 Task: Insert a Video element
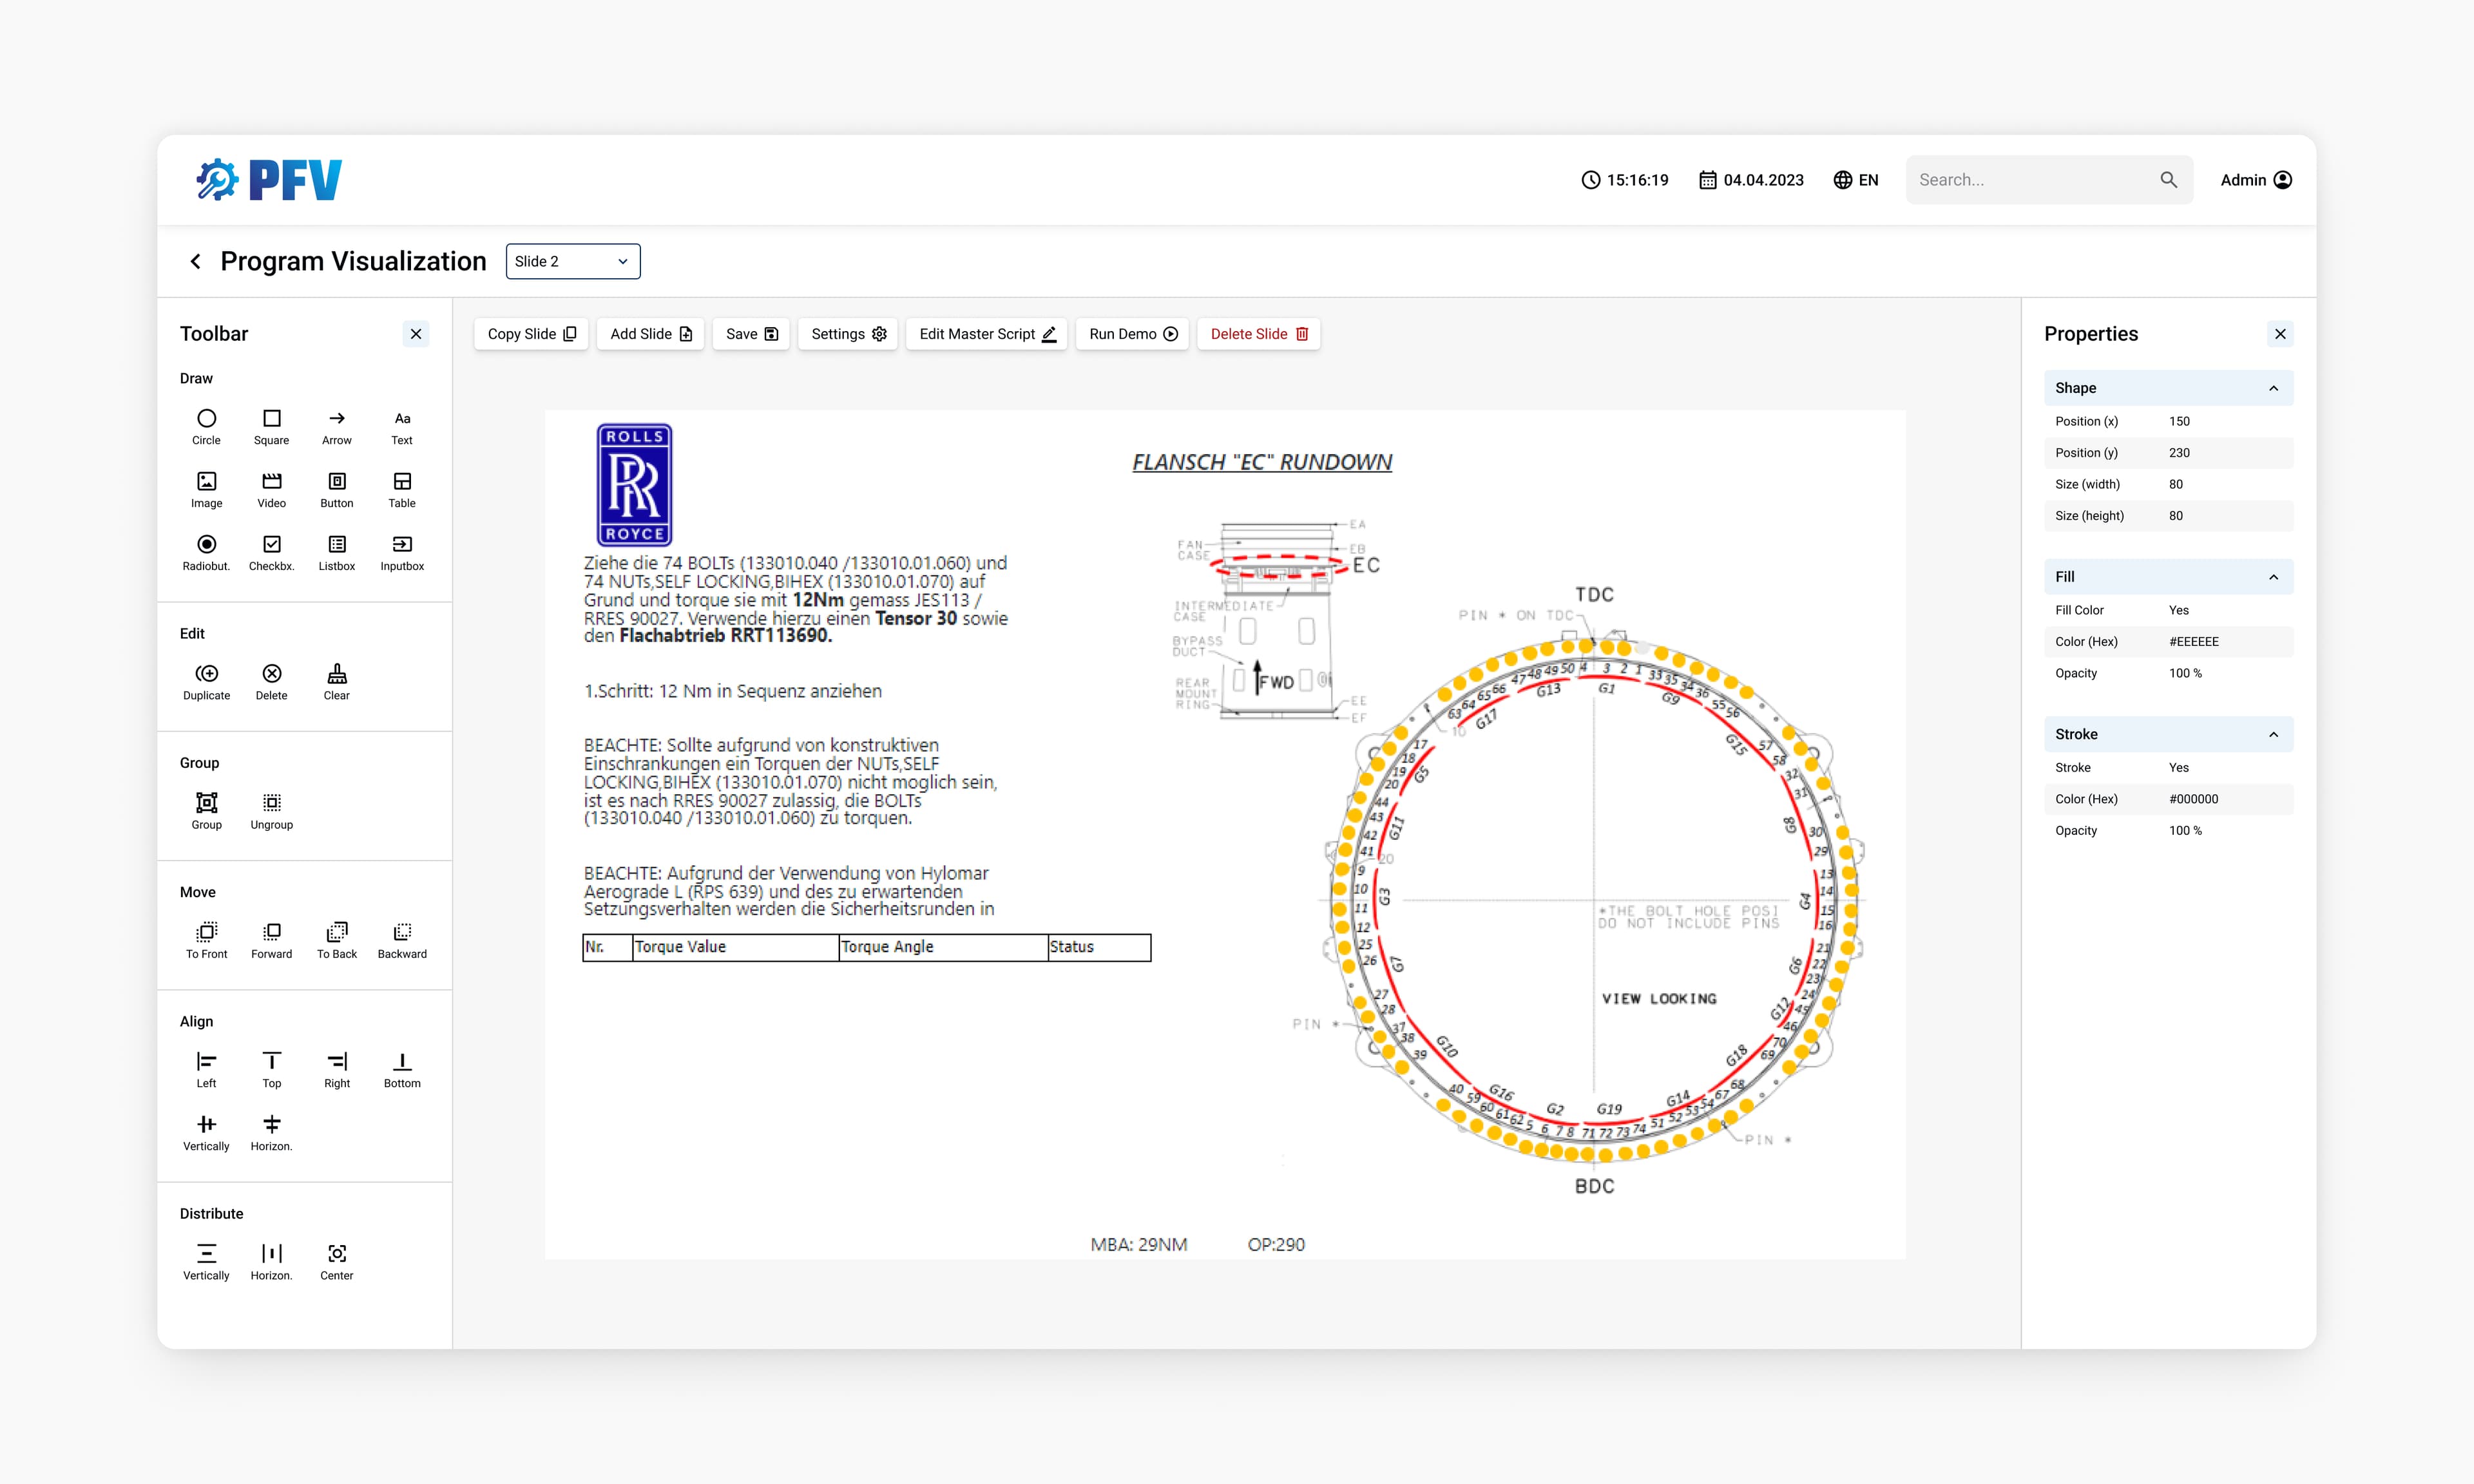271,490
